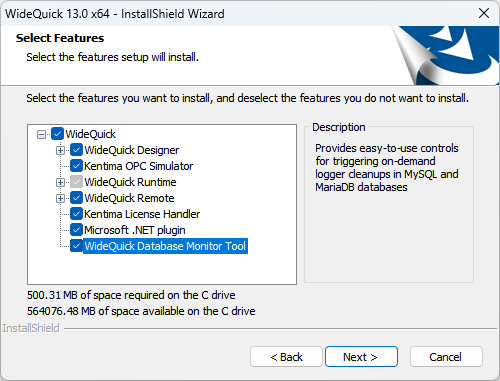Proceed with the Next button
500x381 pixels.
pyautogui.click(x=361, y=357)
